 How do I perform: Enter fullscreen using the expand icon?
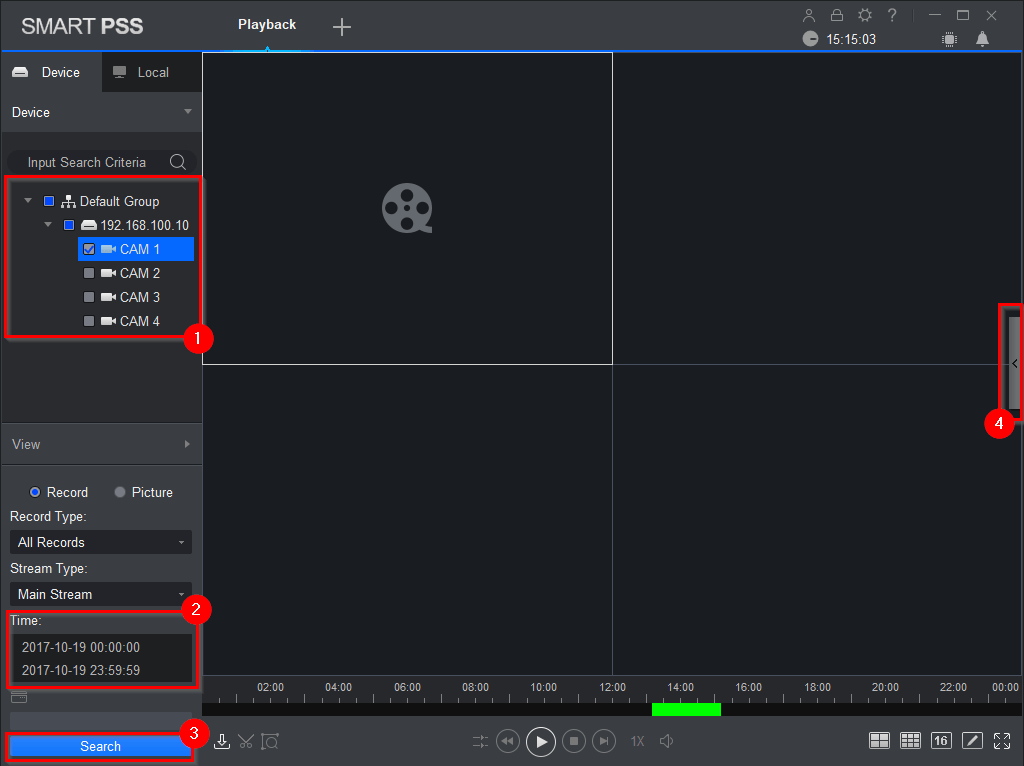tap(1002, 741)
